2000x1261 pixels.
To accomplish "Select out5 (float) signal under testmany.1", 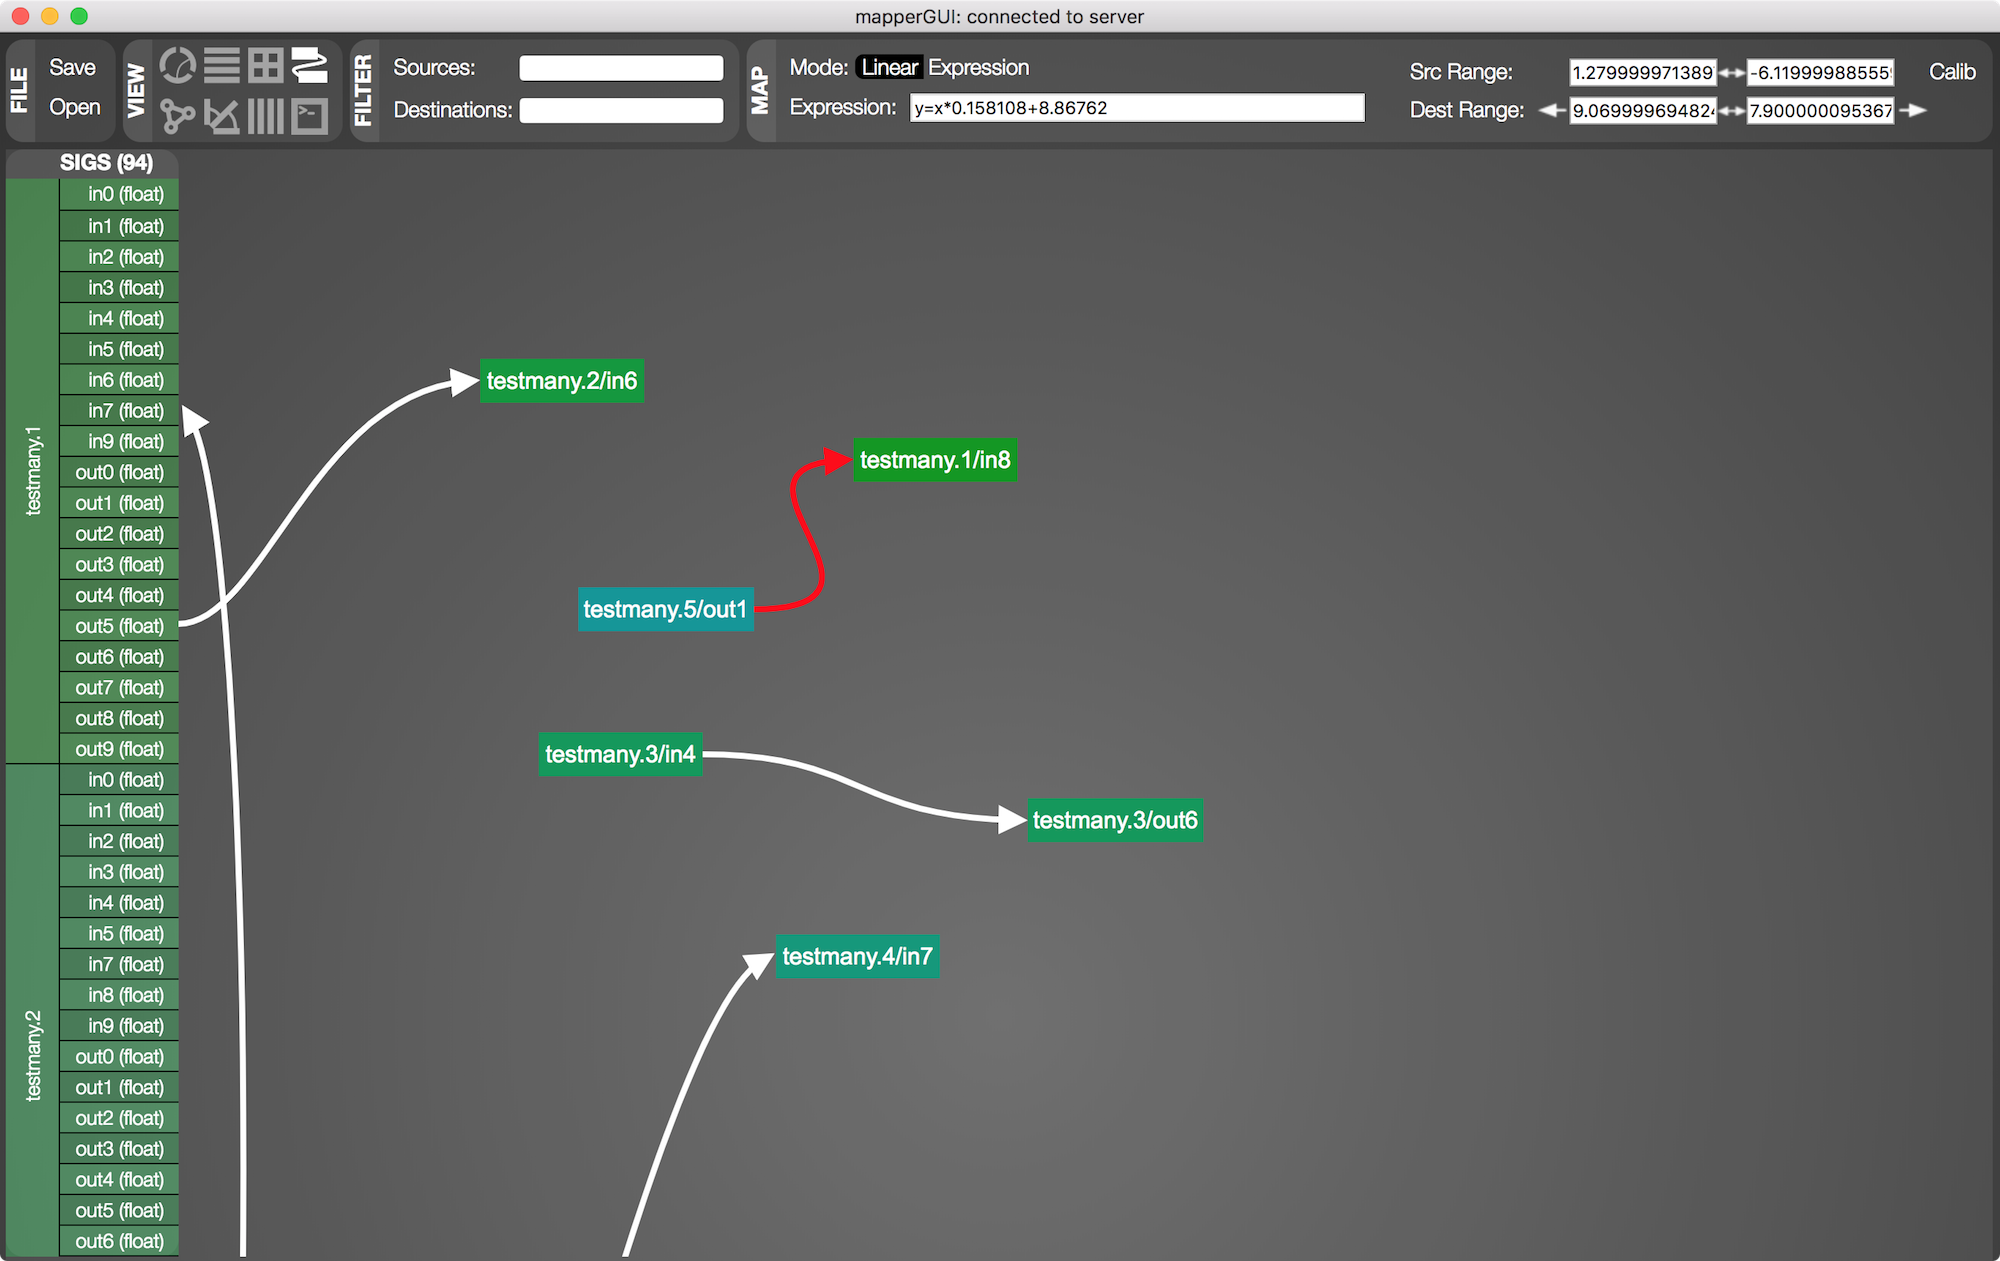I will tap(119, 626).
